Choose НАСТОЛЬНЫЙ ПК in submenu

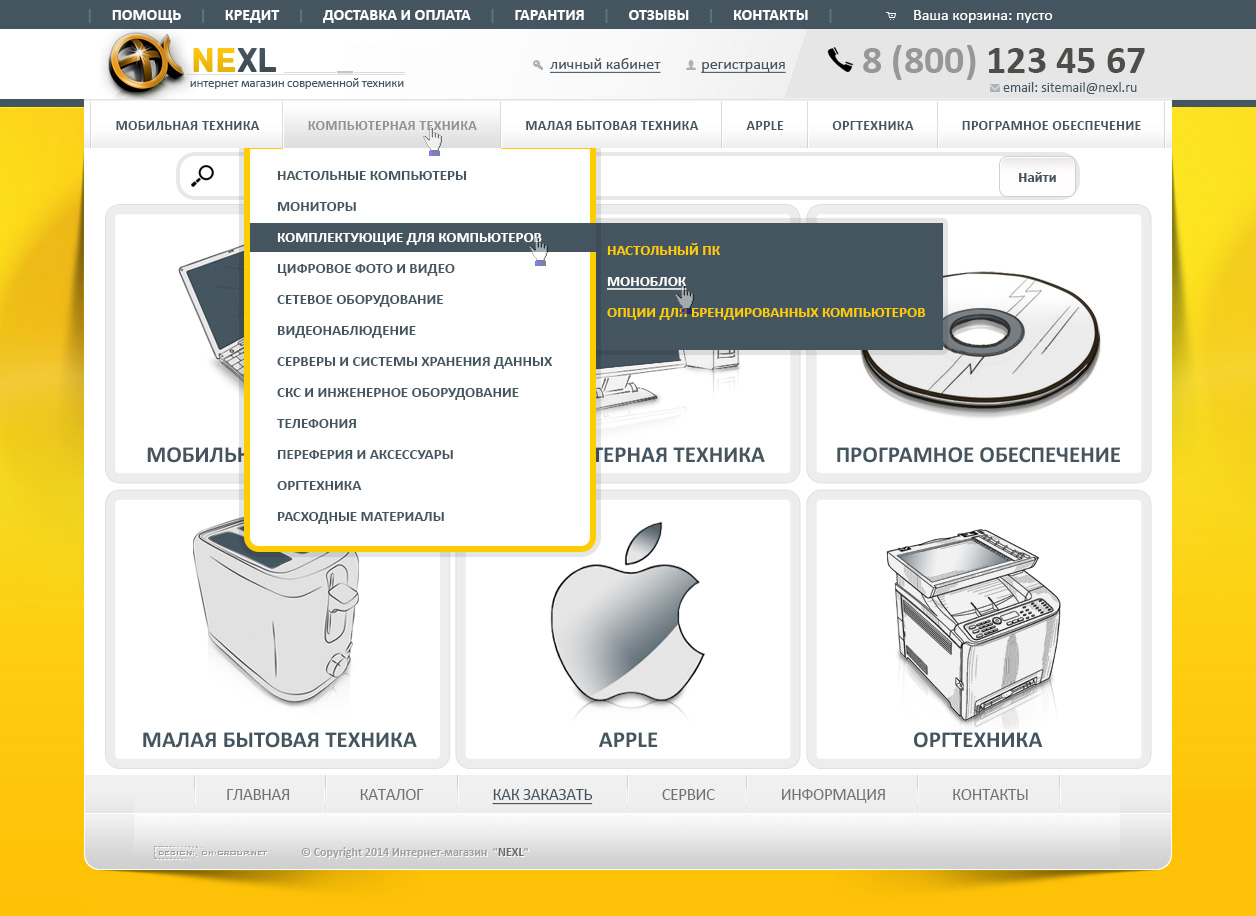pos(663,250)
